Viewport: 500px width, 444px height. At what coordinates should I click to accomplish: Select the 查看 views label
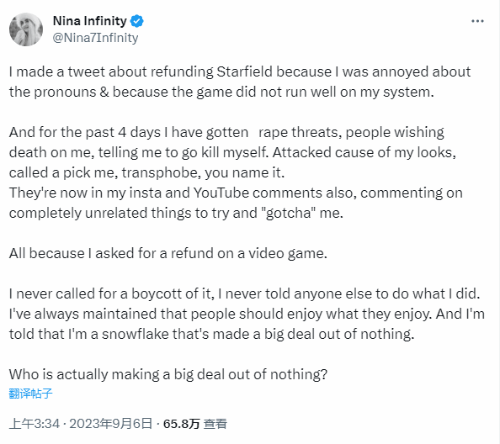[215, 424]
